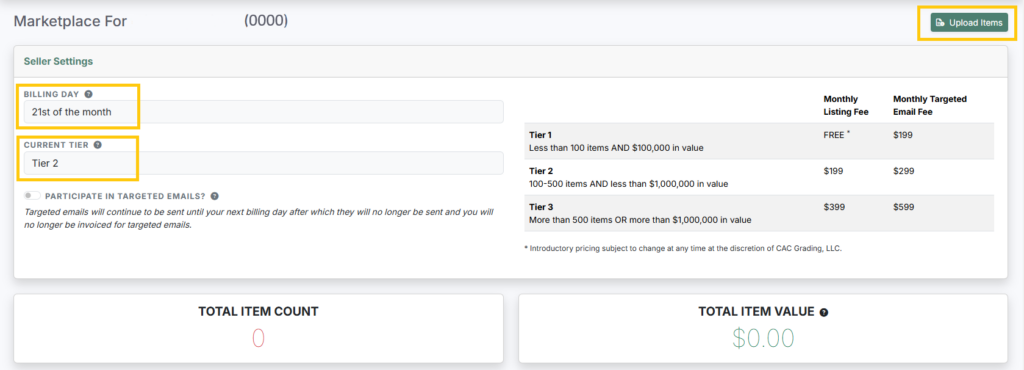Click the Current Tier help icon

(97, 145)
